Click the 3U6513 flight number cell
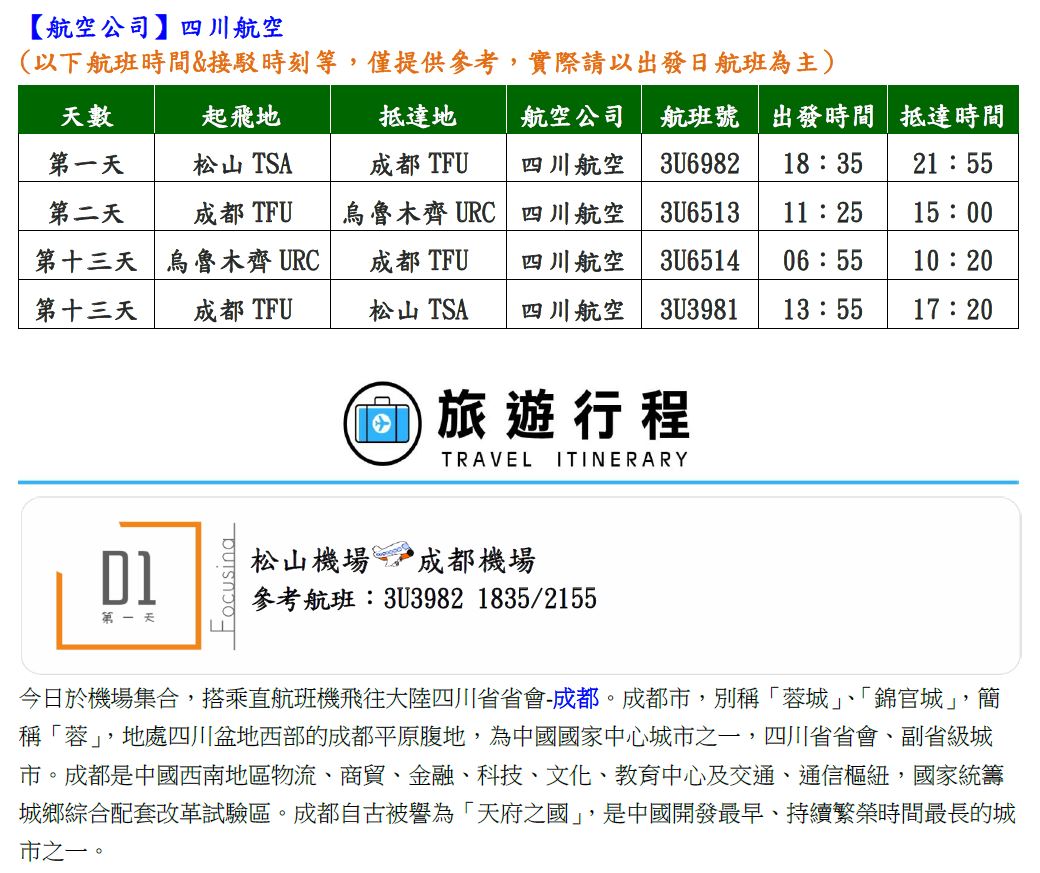The height and width of the screenshot is (873, 1040). click(699, 212)
